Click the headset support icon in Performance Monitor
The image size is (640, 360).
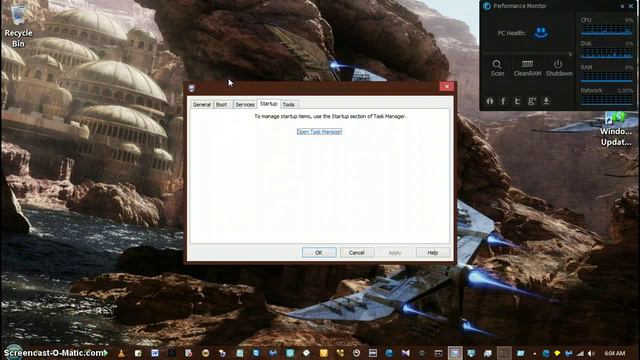[x=489, y=101]
